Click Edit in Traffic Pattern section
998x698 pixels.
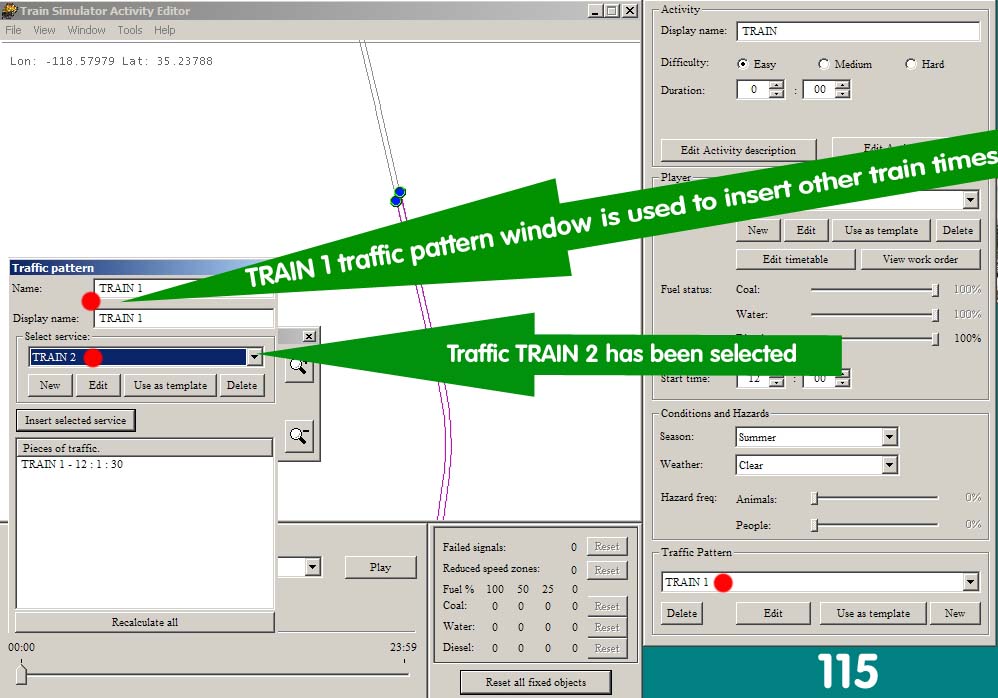(x=773, y=613)
